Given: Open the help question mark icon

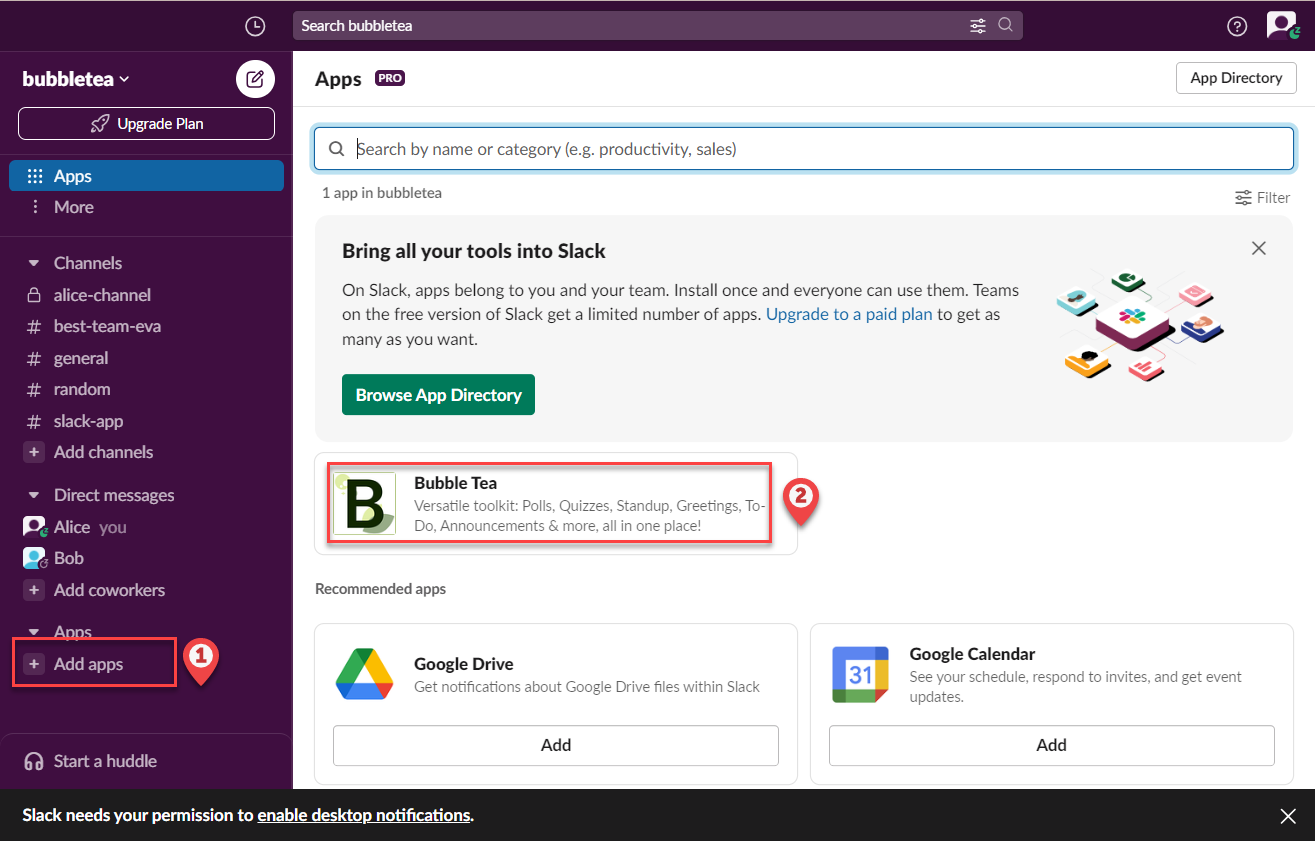Looking at the screenshot, I should (1237, 26).
